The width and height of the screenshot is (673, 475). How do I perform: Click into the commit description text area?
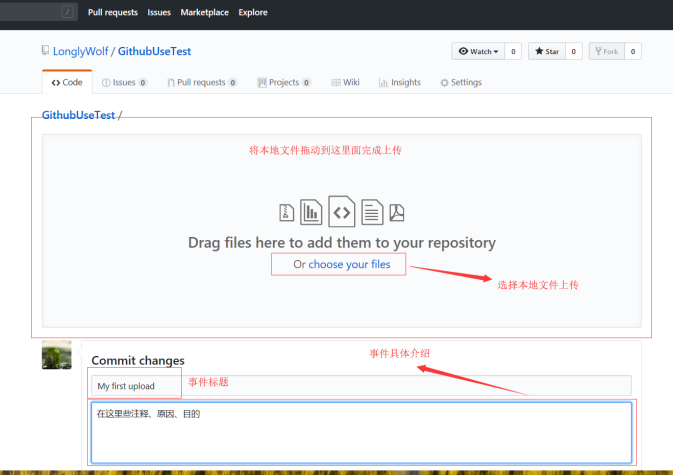pos(360,432)
